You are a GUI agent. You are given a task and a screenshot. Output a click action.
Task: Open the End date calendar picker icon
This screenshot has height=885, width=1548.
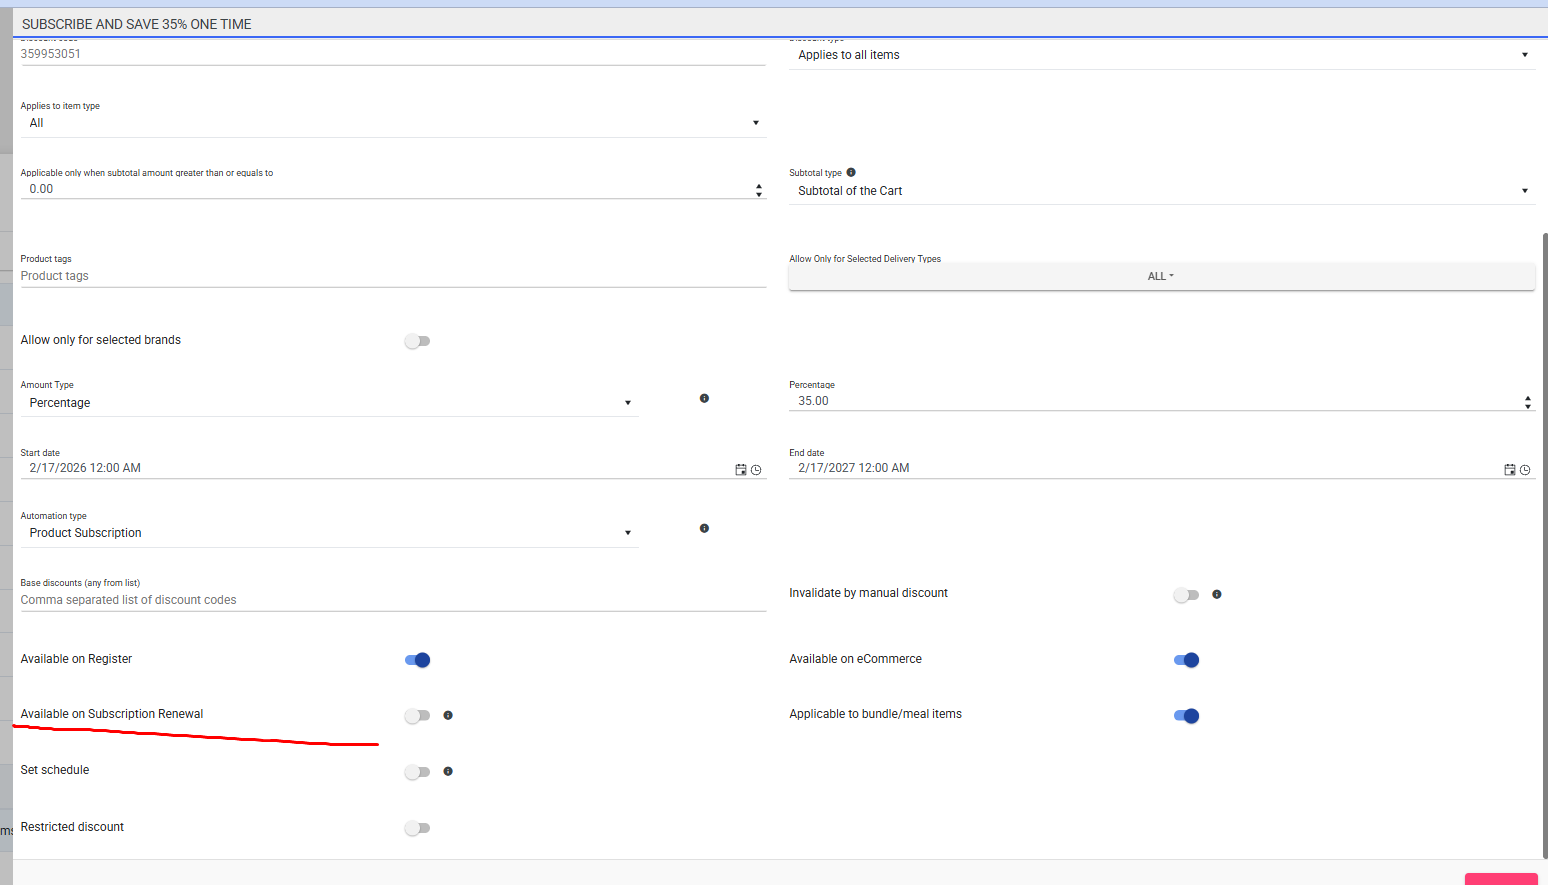coord(1509,470)
